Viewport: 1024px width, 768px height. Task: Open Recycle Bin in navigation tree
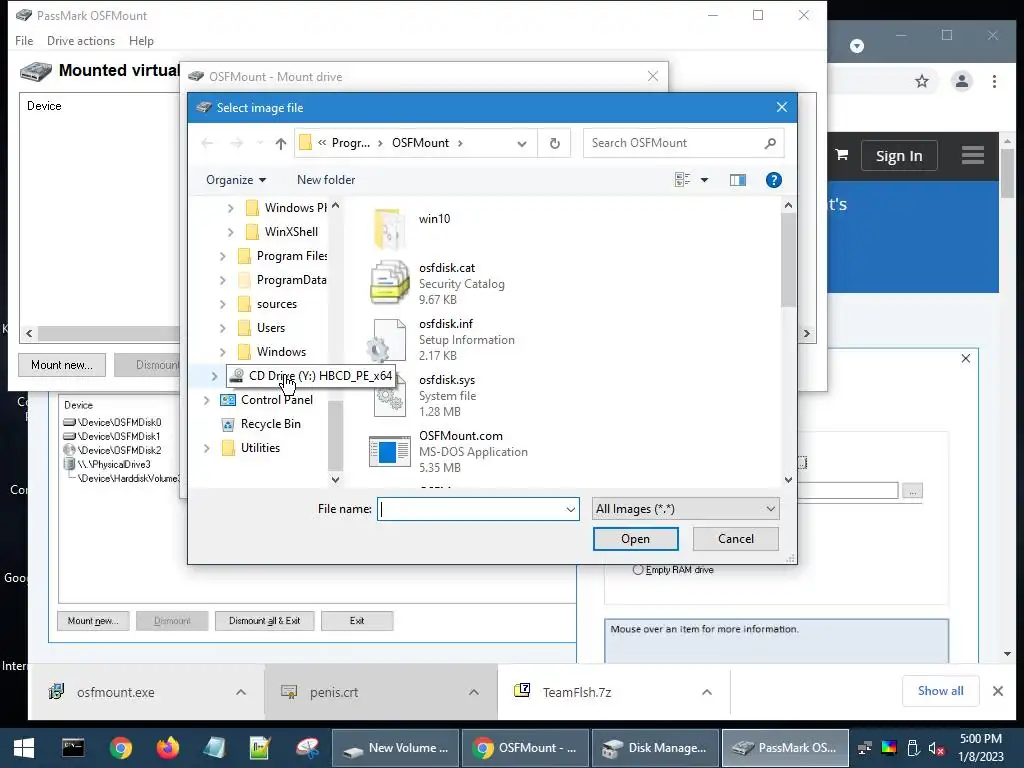[x=270, y=424]
